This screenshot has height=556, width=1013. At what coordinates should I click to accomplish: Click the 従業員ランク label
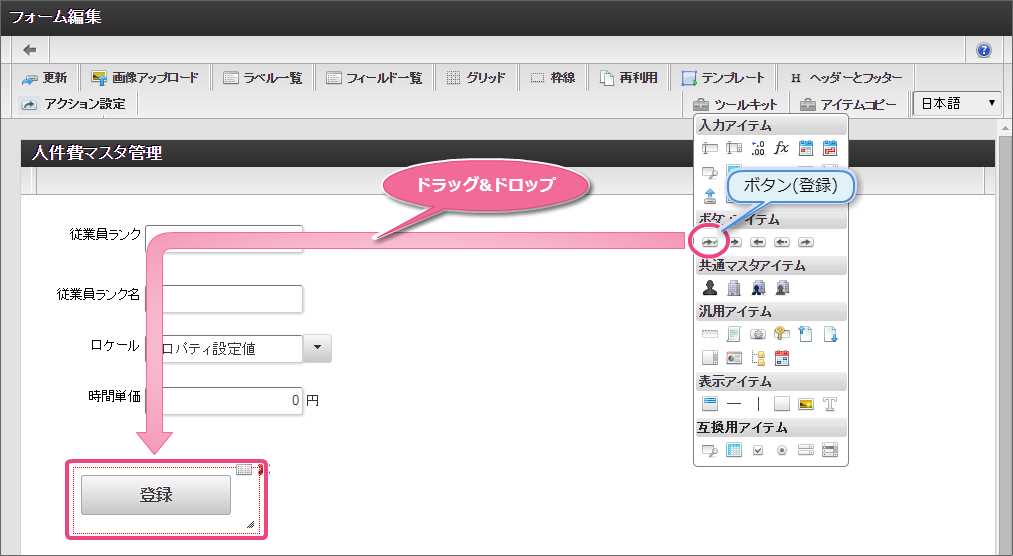click(x=105, y=234)
